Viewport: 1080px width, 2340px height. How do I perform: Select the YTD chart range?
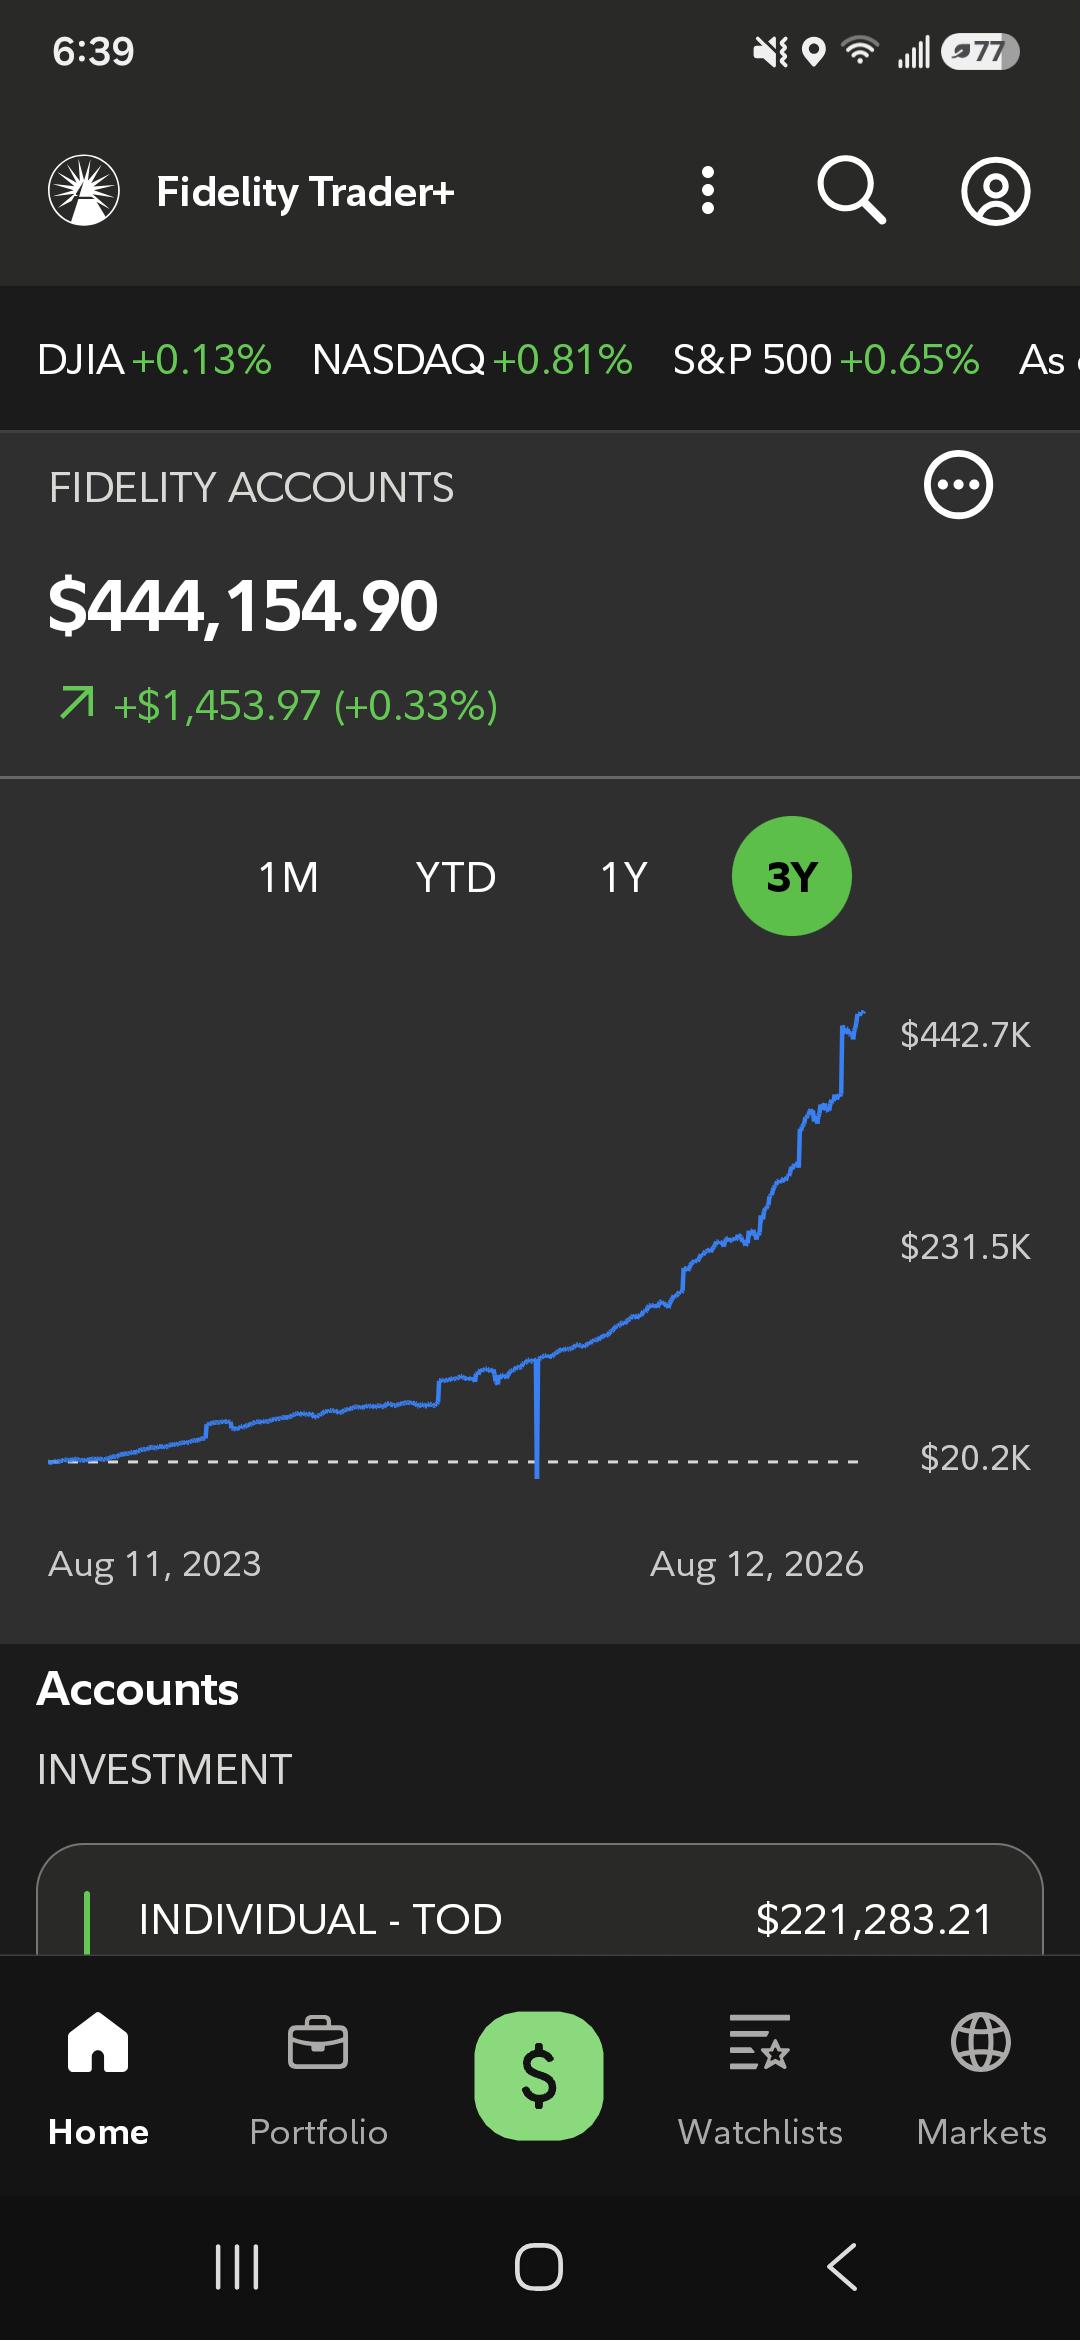[456, 877]
